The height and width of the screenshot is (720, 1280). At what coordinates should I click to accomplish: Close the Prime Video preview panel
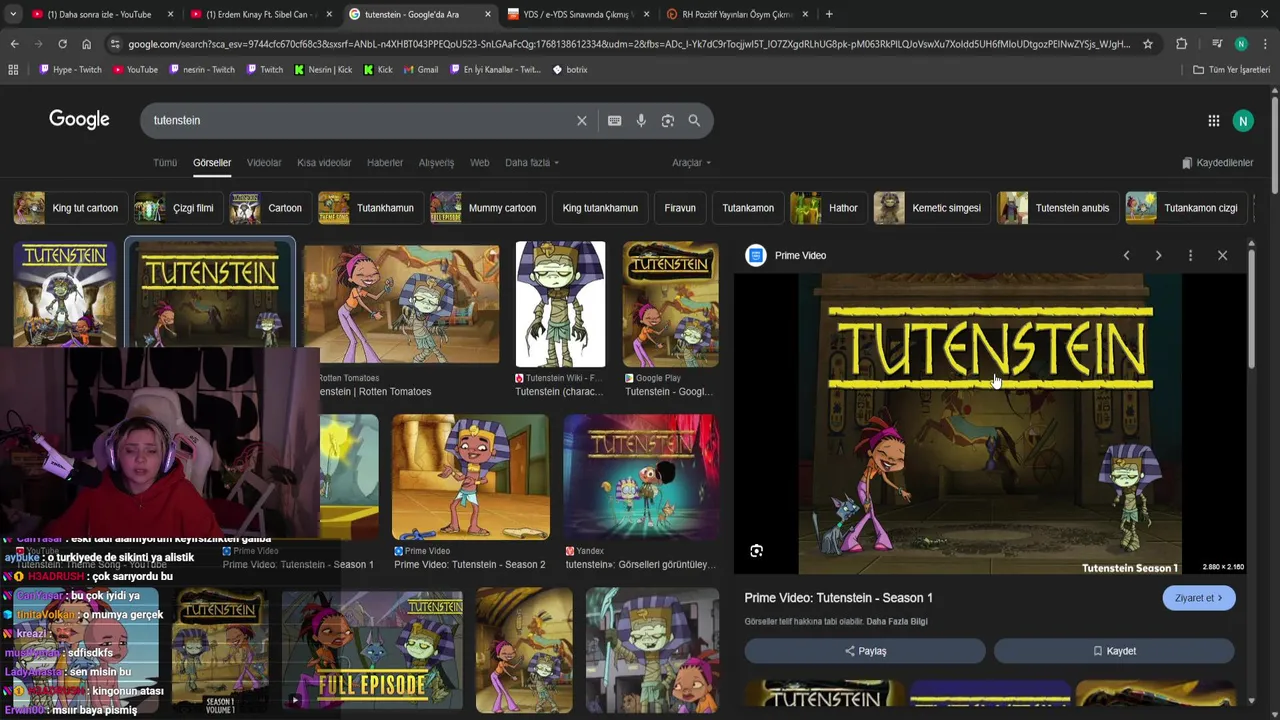coord(1222,255)
